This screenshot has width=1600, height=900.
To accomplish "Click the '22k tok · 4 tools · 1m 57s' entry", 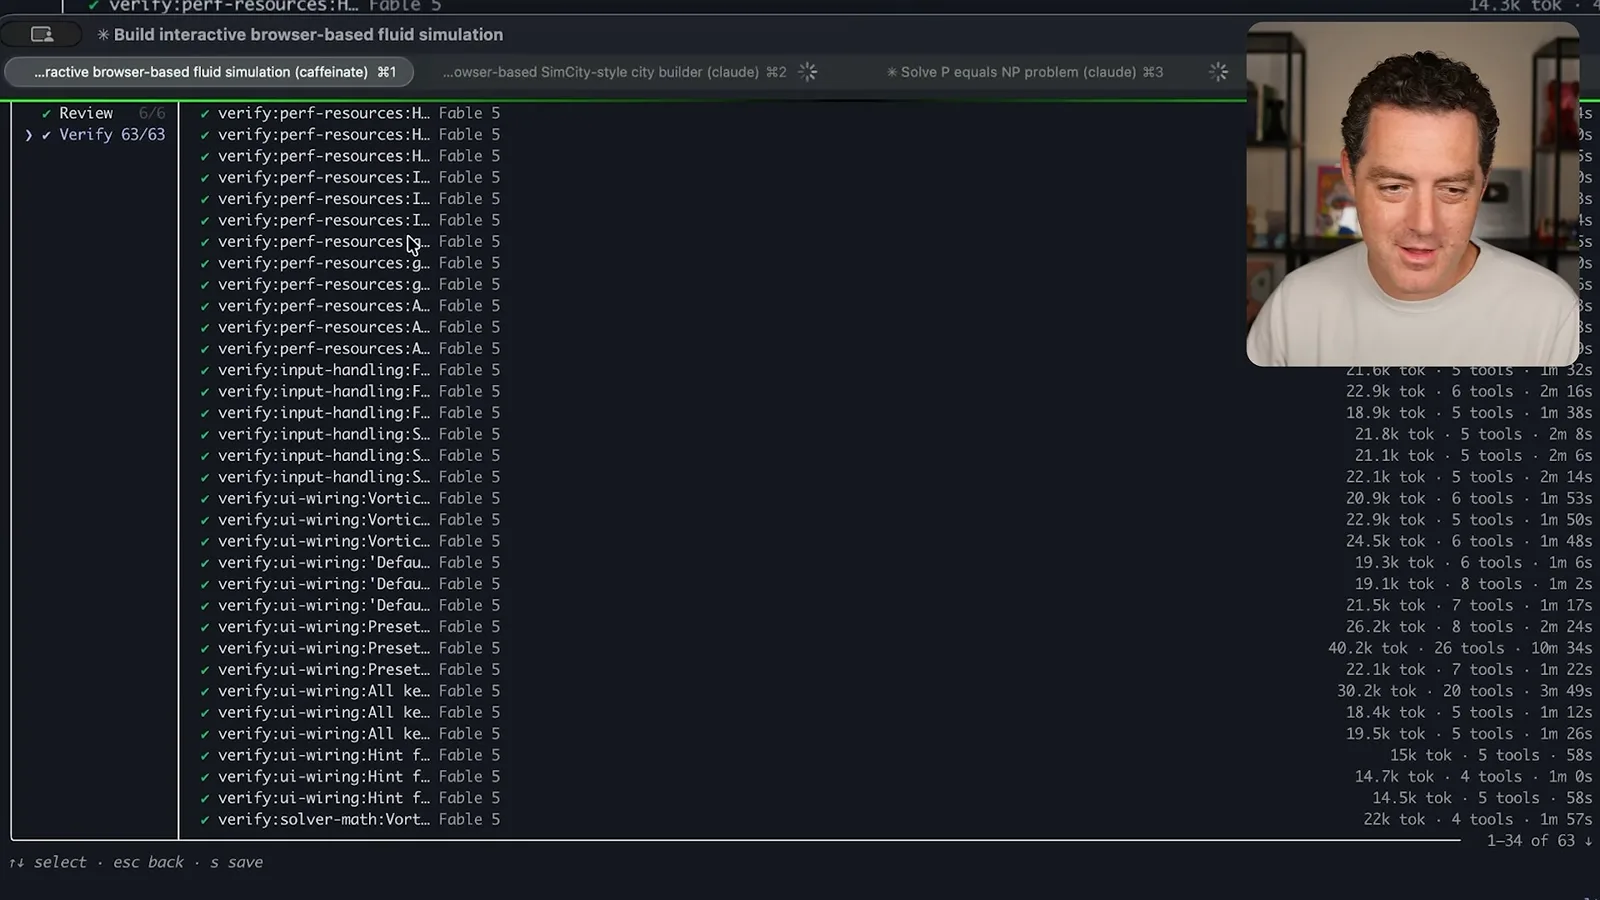I will tap(1478, 820).
